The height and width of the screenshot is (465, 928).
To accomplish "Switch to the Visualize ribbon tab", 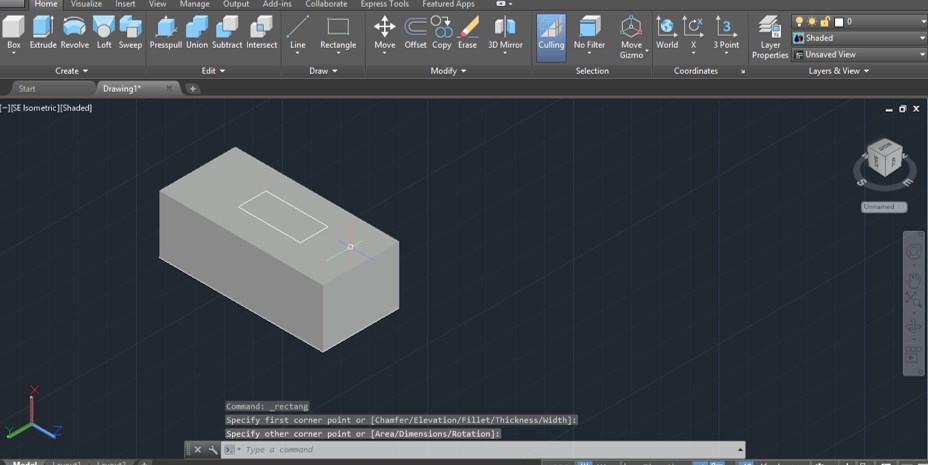I will pos(86,4).
